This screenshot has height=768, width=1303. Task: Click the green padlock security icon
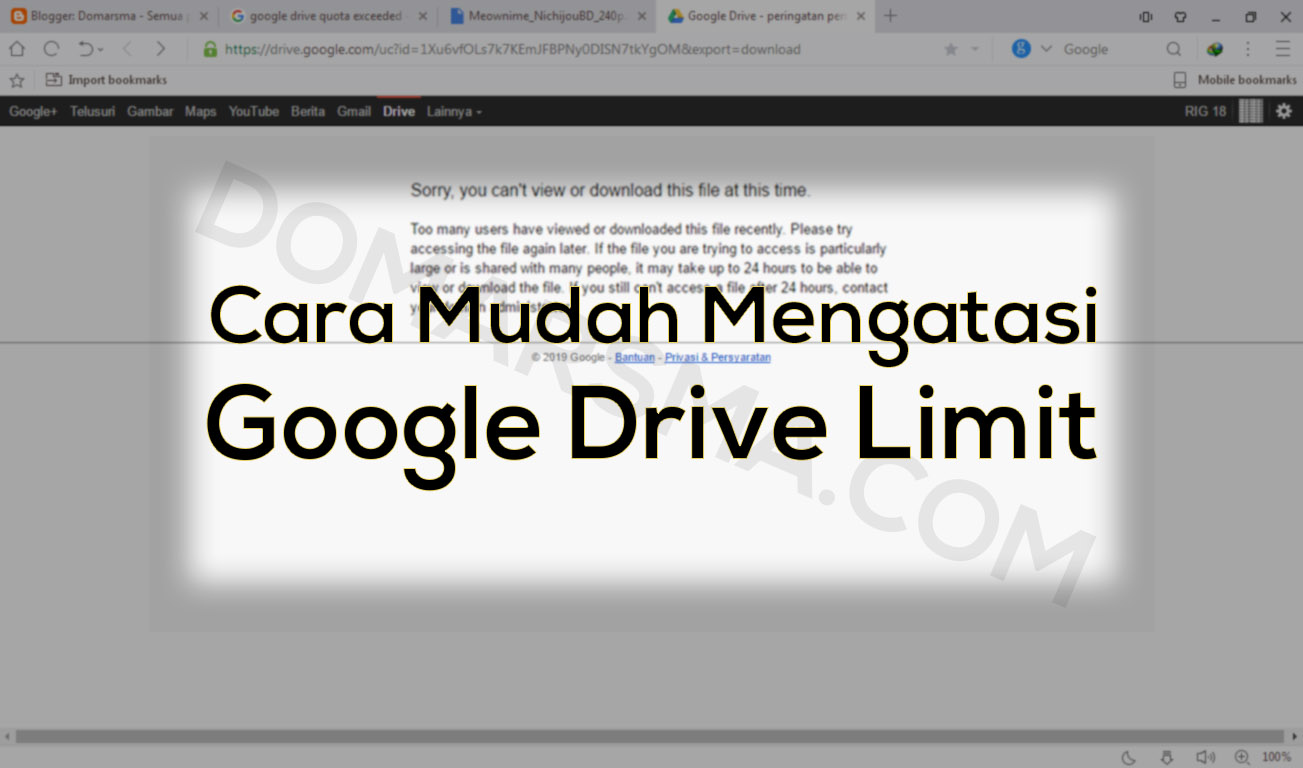point(210,49)
